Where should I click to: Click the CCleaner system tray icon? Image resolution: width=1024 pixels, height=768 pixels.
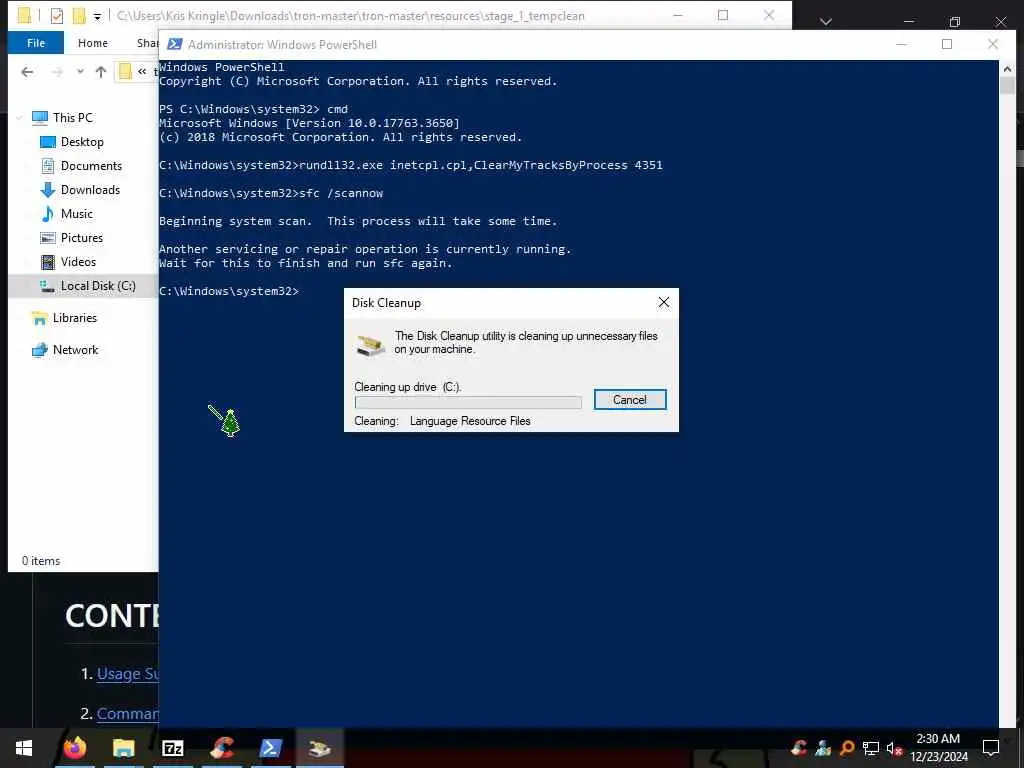coord(799,748)
